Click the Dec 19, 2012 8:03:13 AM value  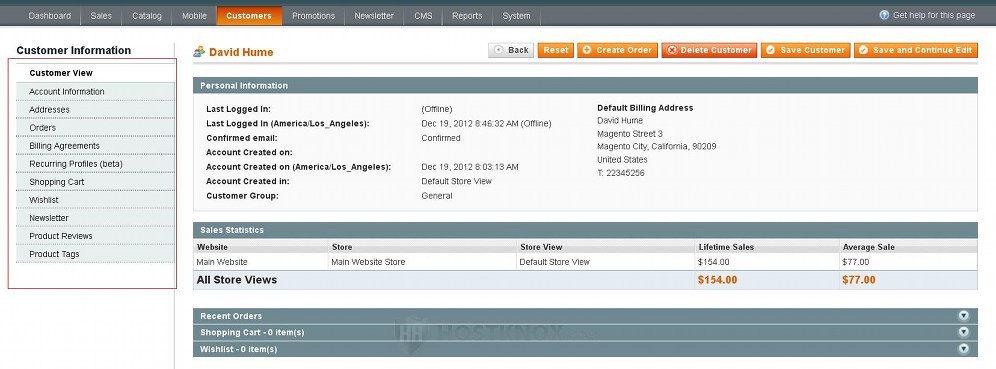coord(470,167)
